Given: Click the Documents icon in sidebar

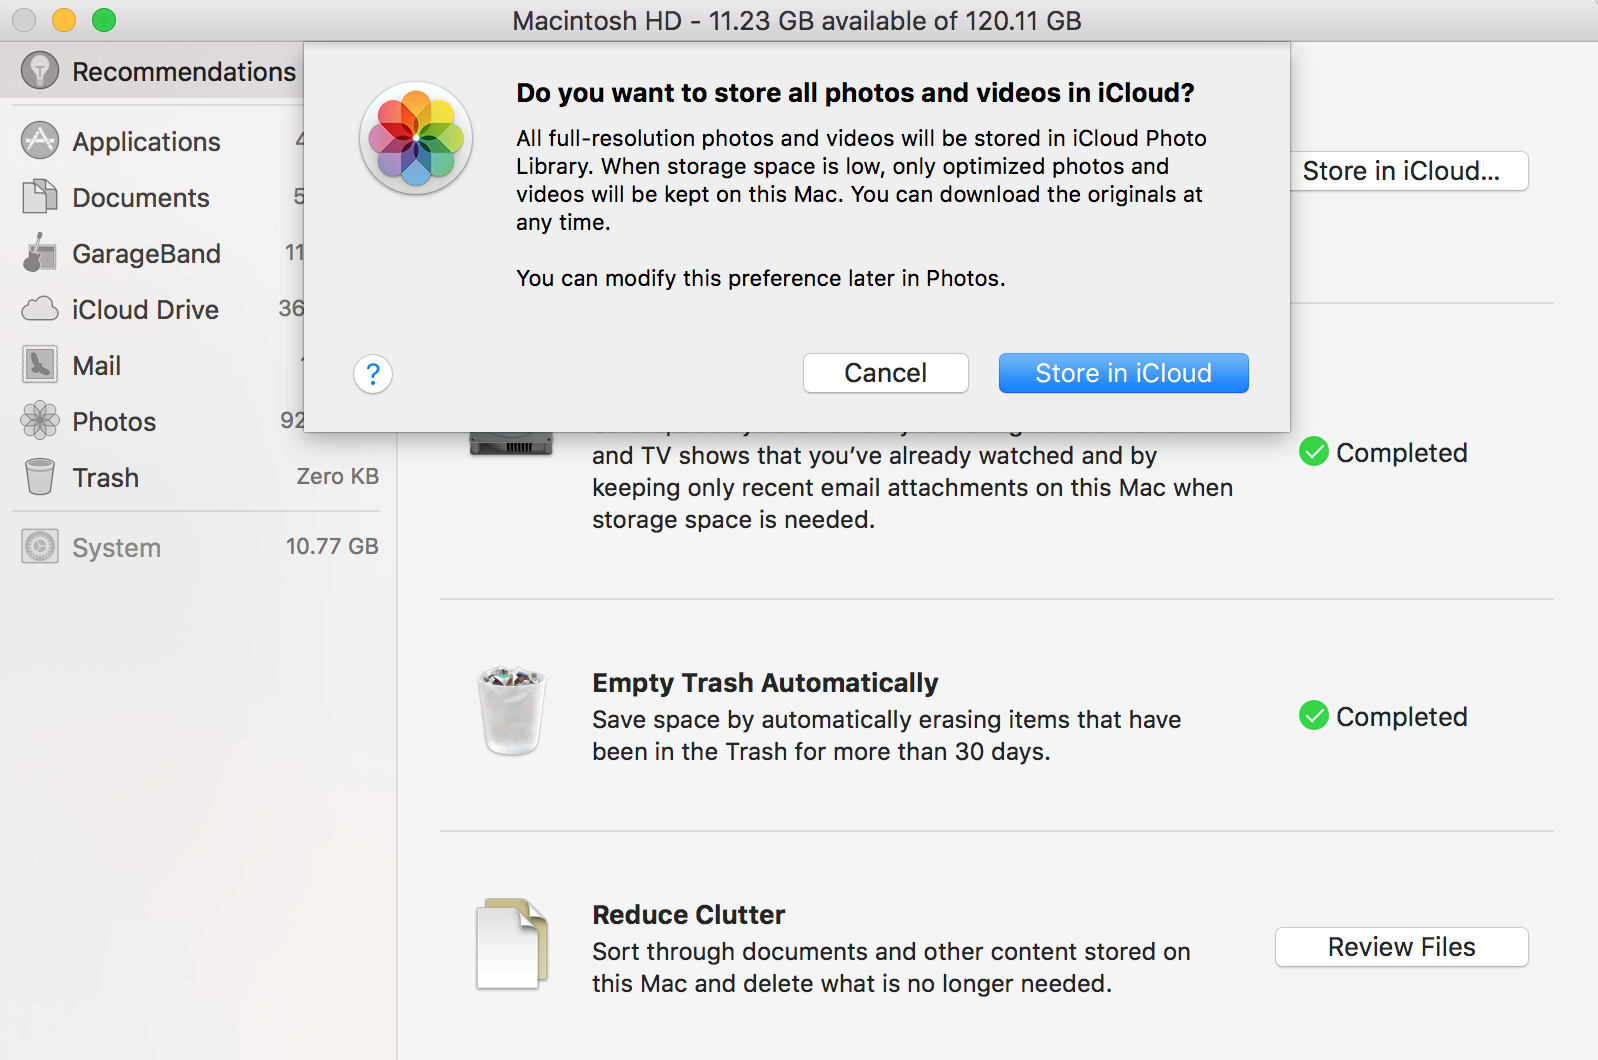Looking at the screenshot, I should point(40,197).
